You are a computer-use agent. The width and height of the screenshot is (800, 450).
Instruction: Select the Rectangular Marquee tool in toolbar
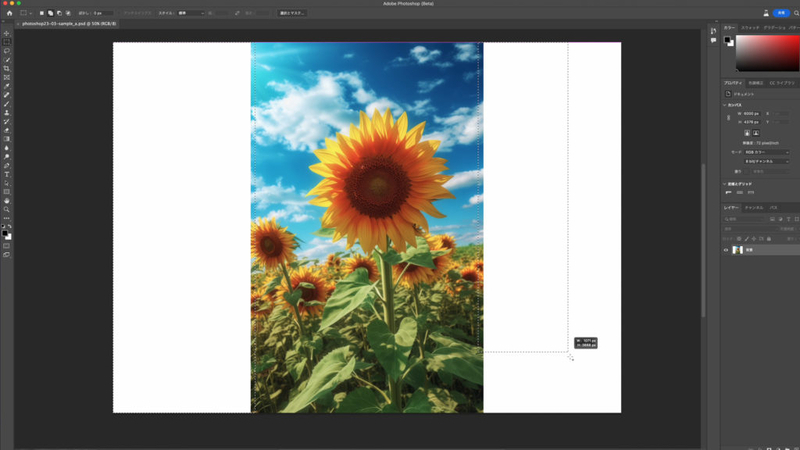pyautogui.click(x=7, y=42)
